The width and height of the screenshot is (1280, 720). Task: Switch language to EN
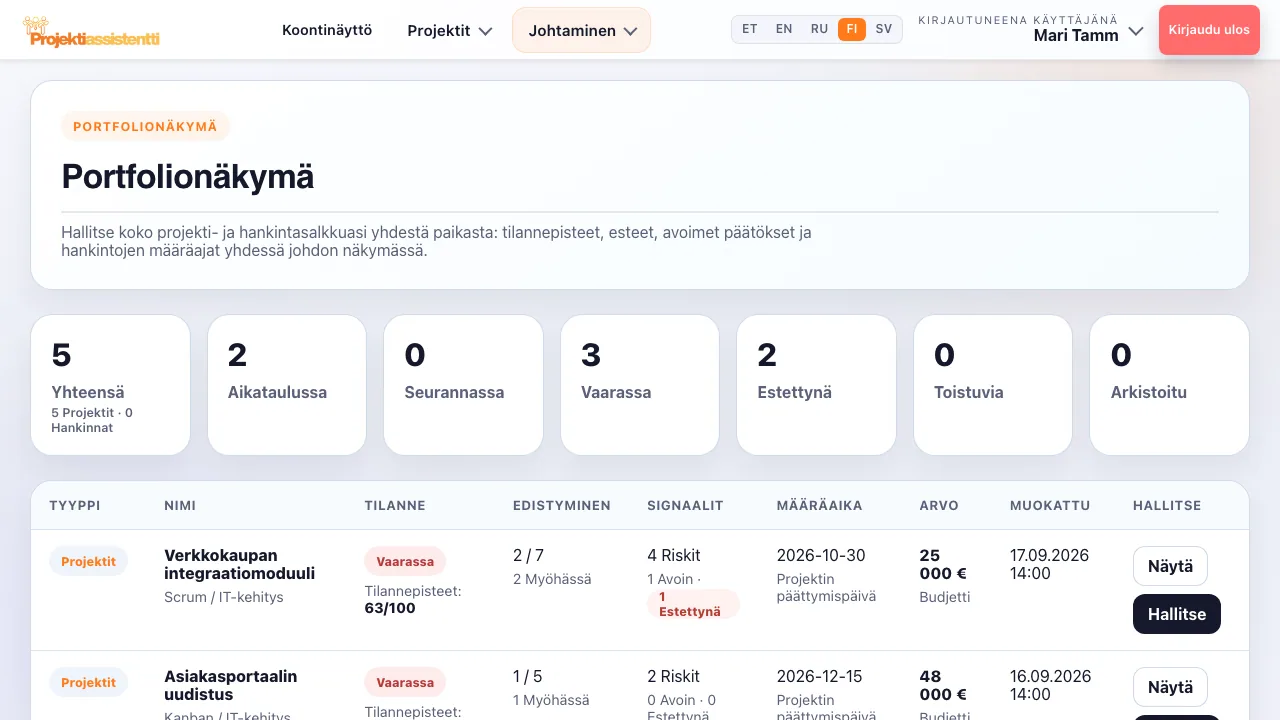(x=784, y=29)
